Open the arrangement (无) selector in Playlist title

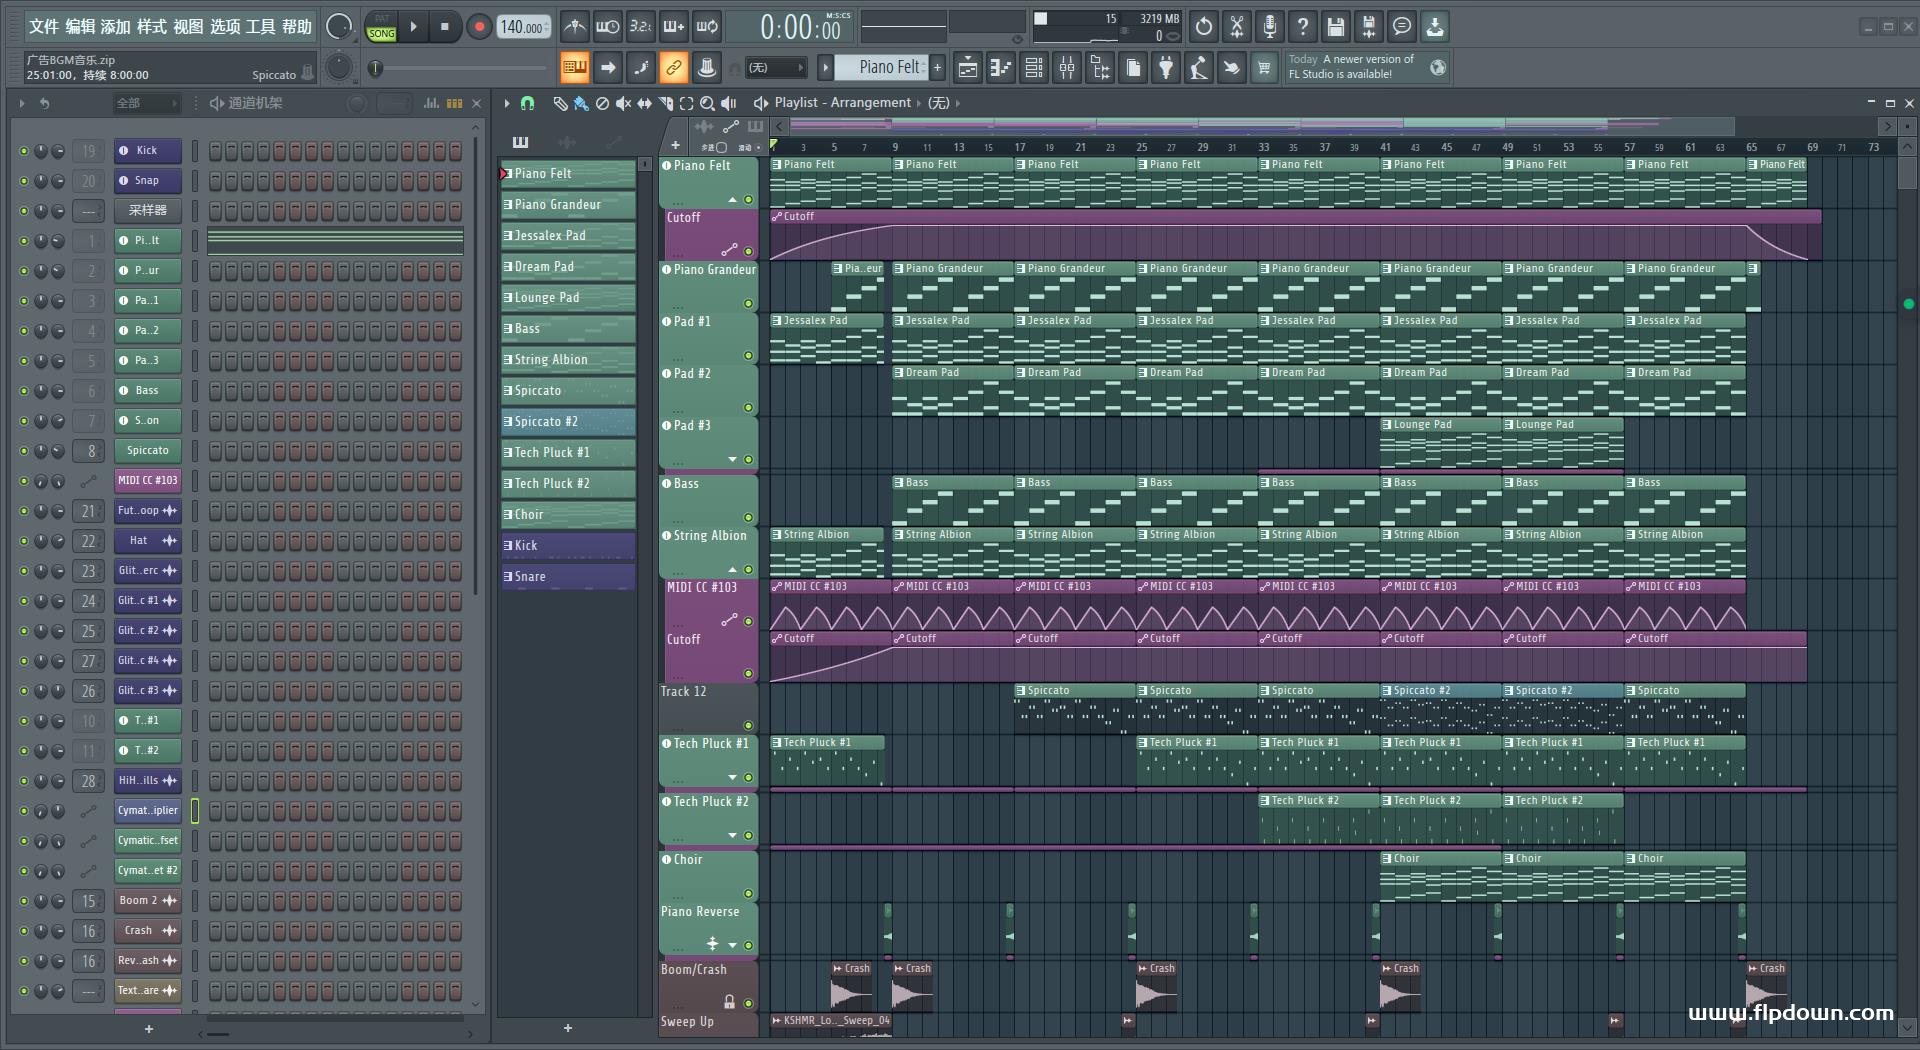tap(938, 103)
